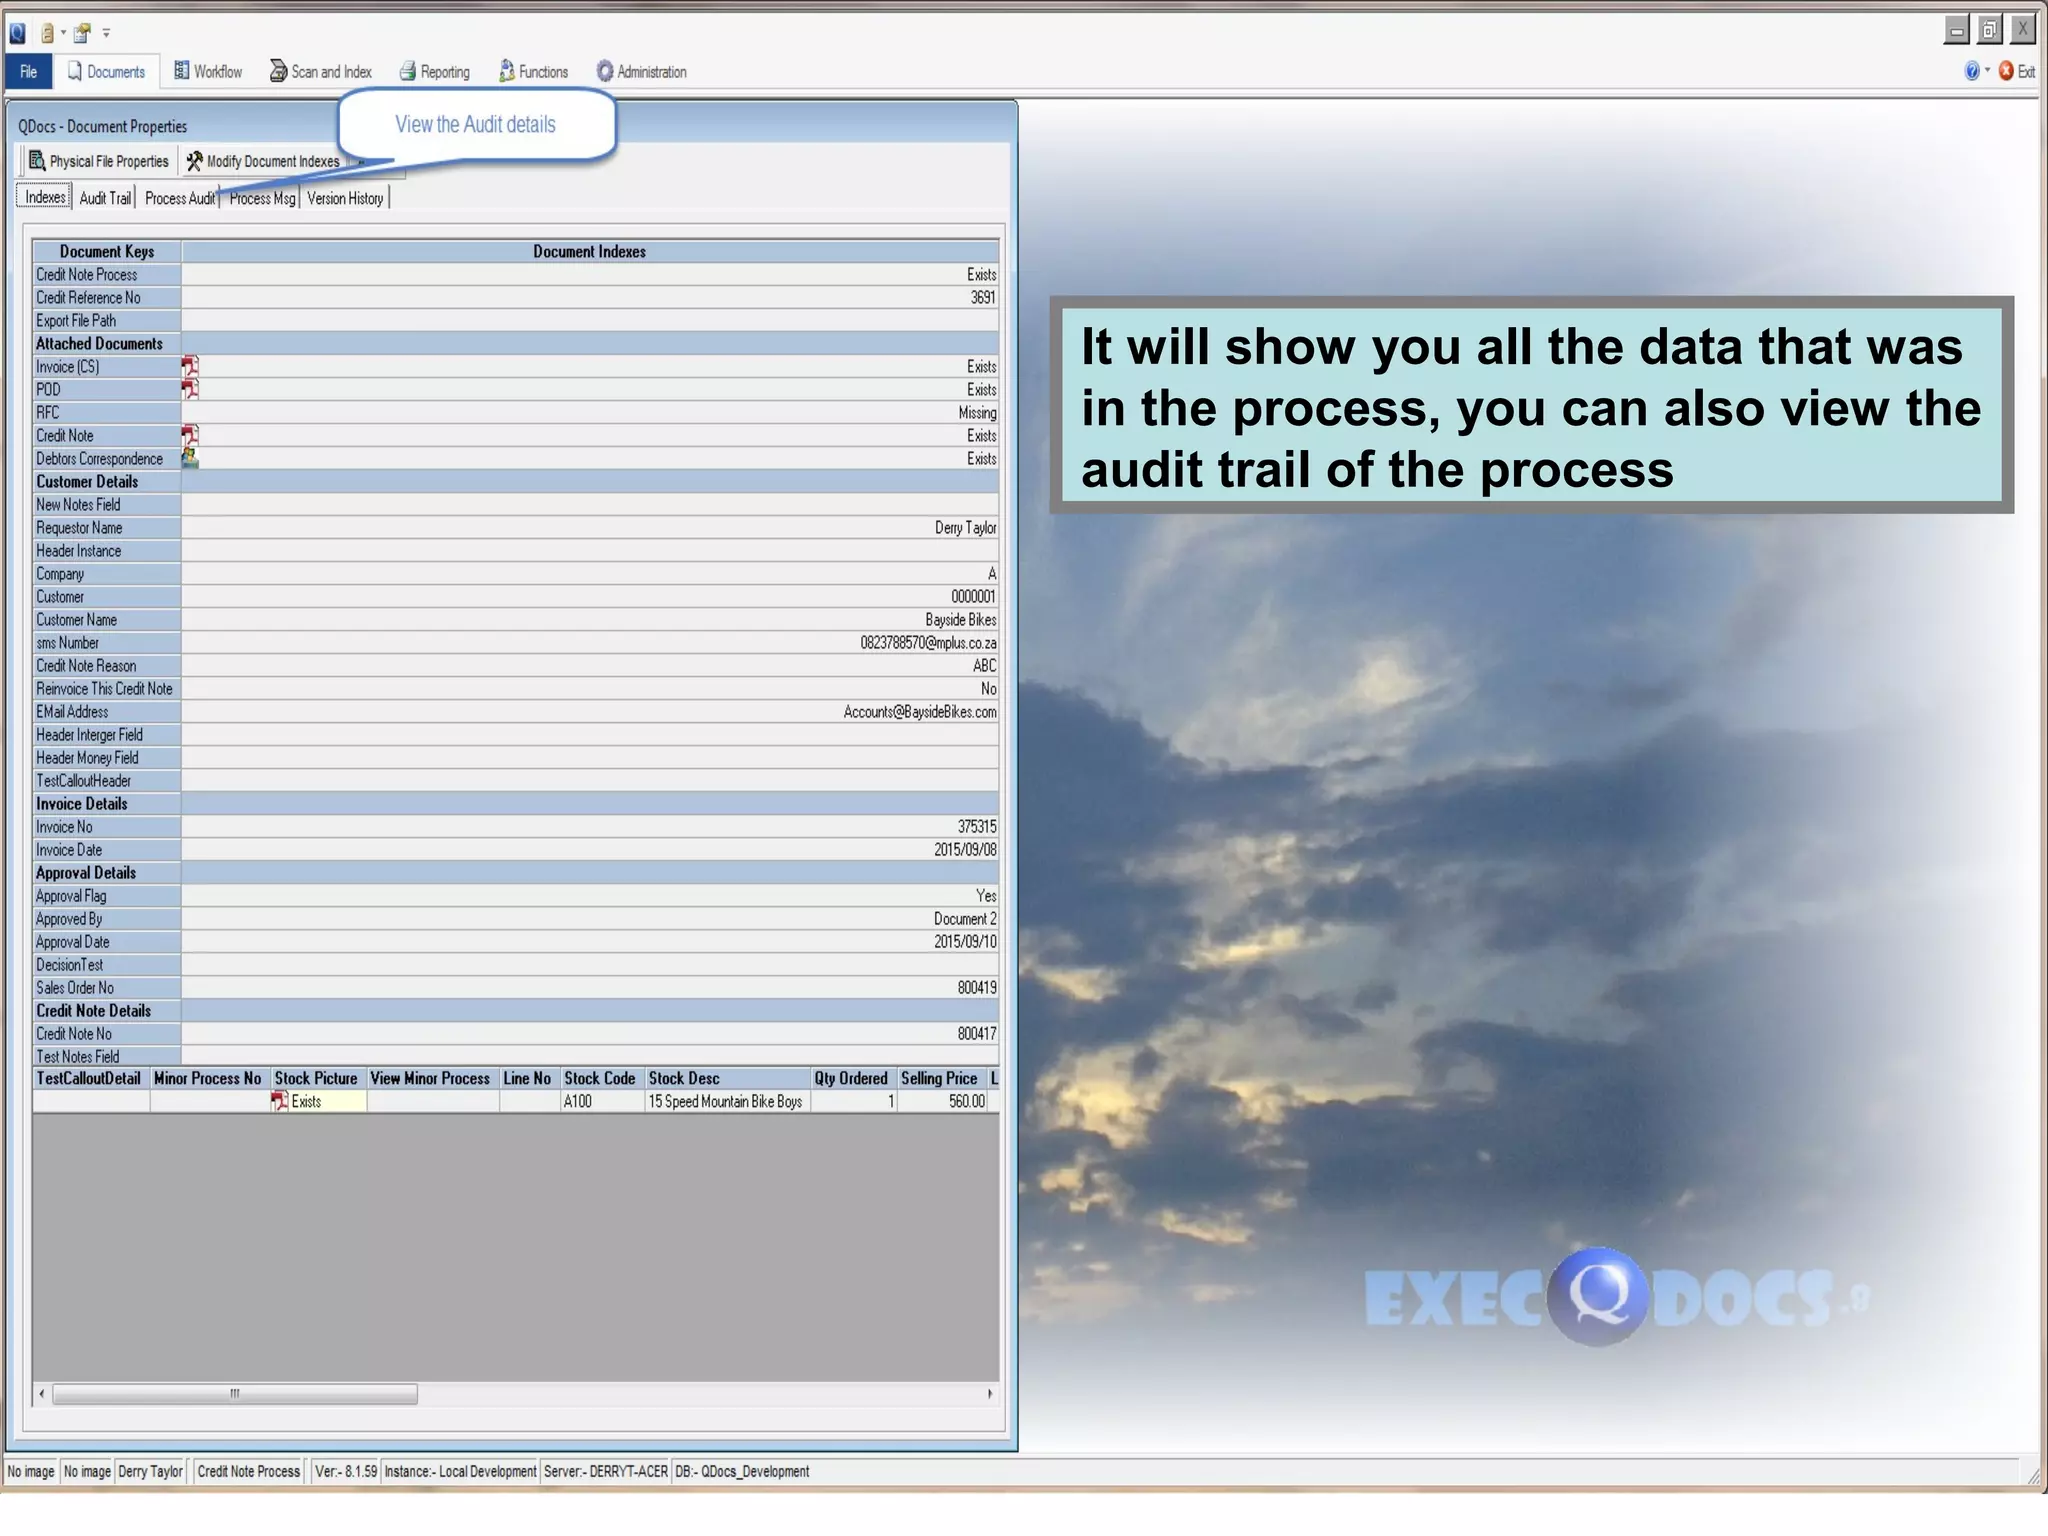Viewport: 2048px width, 1536px height.
Task: Open the Debtors Correspondence attachment icon
Action: (x=190, y=458)
